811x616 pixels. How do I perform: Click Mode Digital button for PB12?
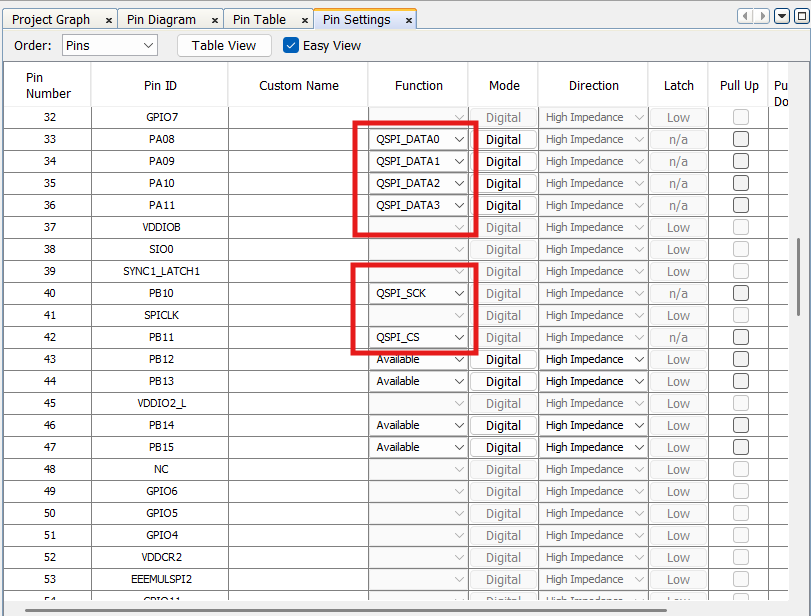coord(503,359)
